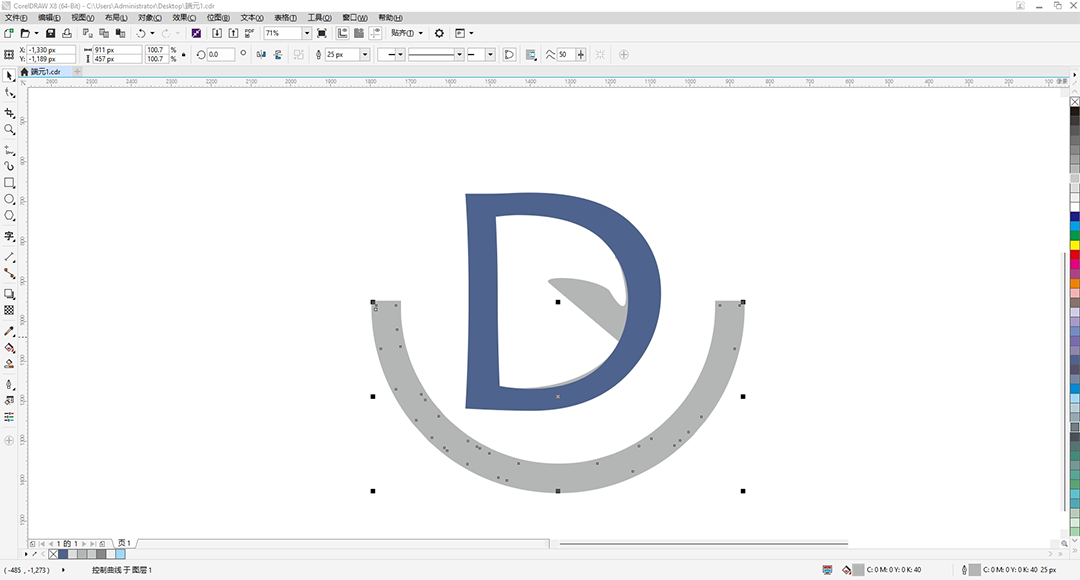Pick the Ellipse tool
Screen dimensions: 1080x580
(x=9, y=200)
